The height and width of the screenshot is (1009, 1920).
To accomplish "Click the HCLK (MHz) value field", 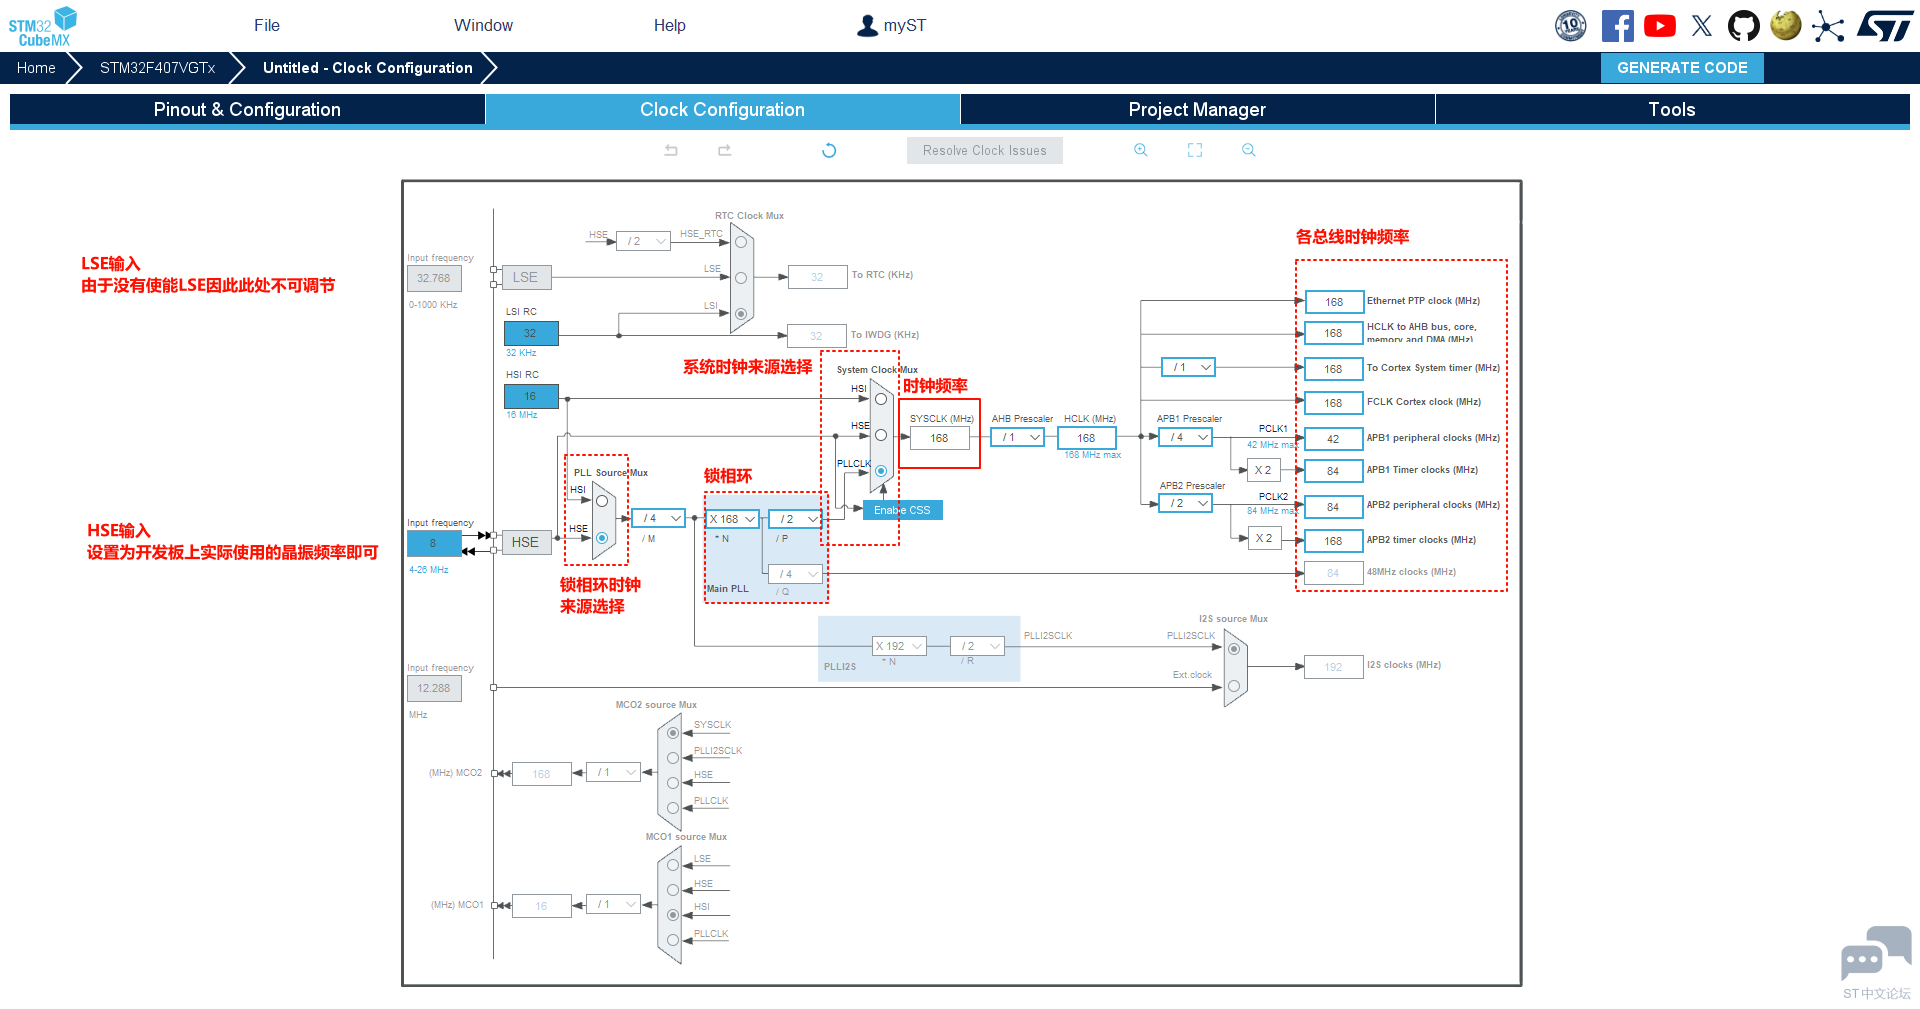I will 1087,438.
